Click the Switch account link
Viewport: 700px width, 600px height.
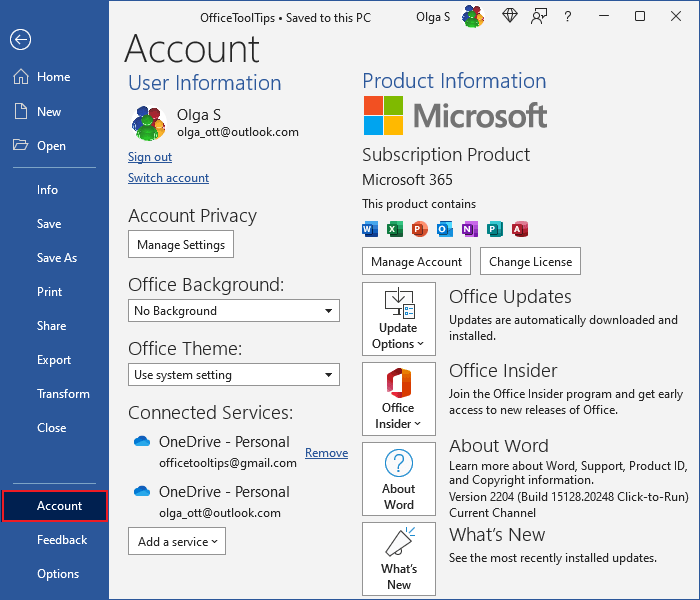168,178
